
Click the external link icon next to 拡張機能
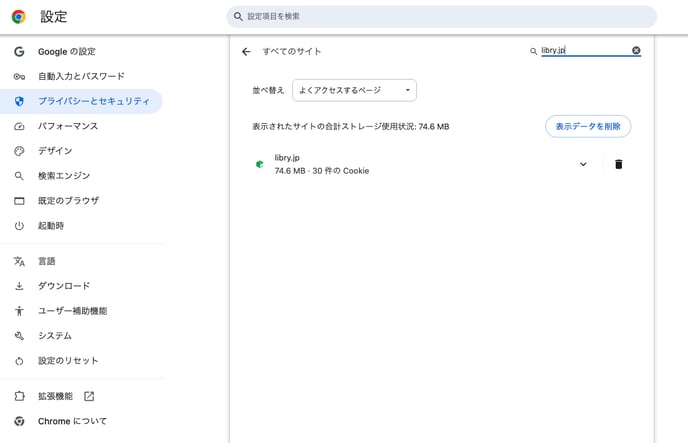coord(89,396)
